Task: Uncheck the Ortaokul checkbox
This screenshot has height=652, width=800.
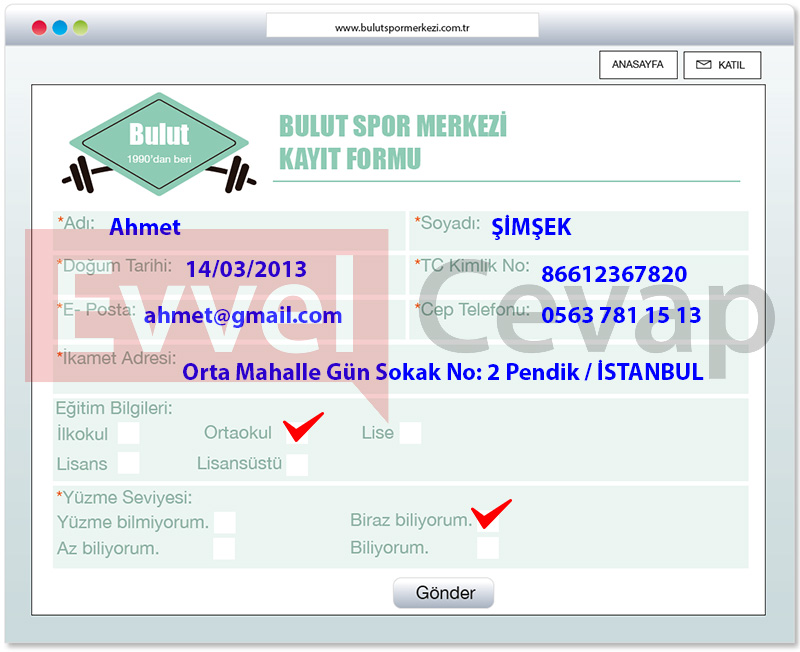Action: (x=297, y=432)
